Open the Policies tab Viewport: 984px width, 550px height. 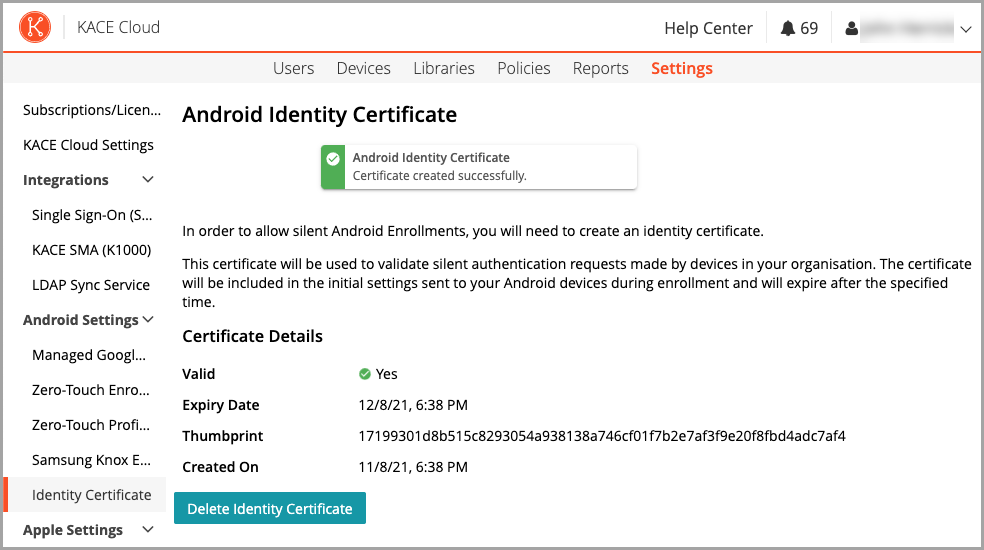pos(524,68)
